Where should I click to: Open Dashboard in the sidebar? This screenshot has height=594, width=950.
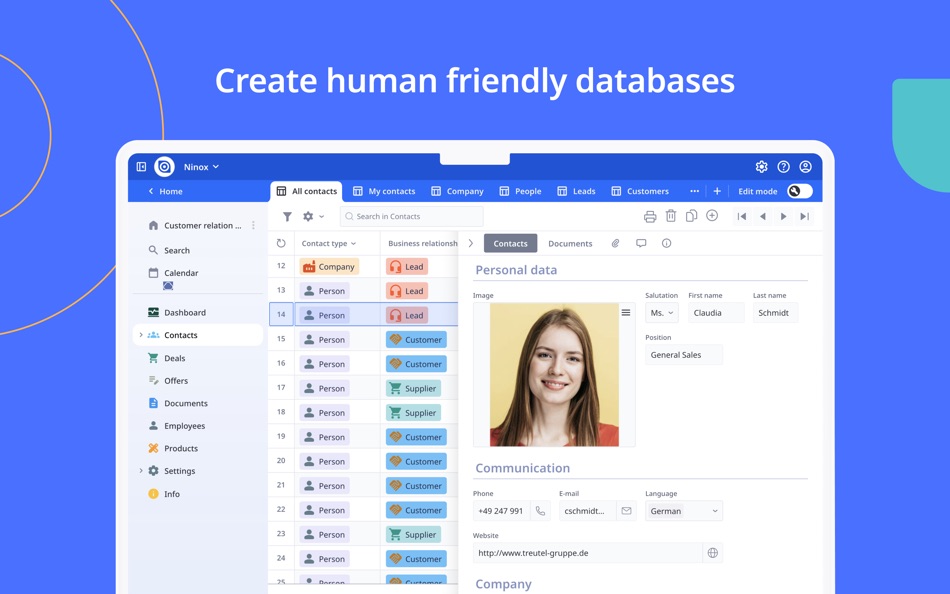(x=177, y=312)
